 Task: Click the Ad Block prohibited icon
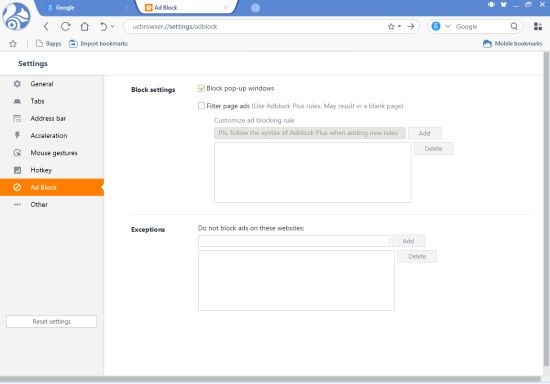(17, 187)
